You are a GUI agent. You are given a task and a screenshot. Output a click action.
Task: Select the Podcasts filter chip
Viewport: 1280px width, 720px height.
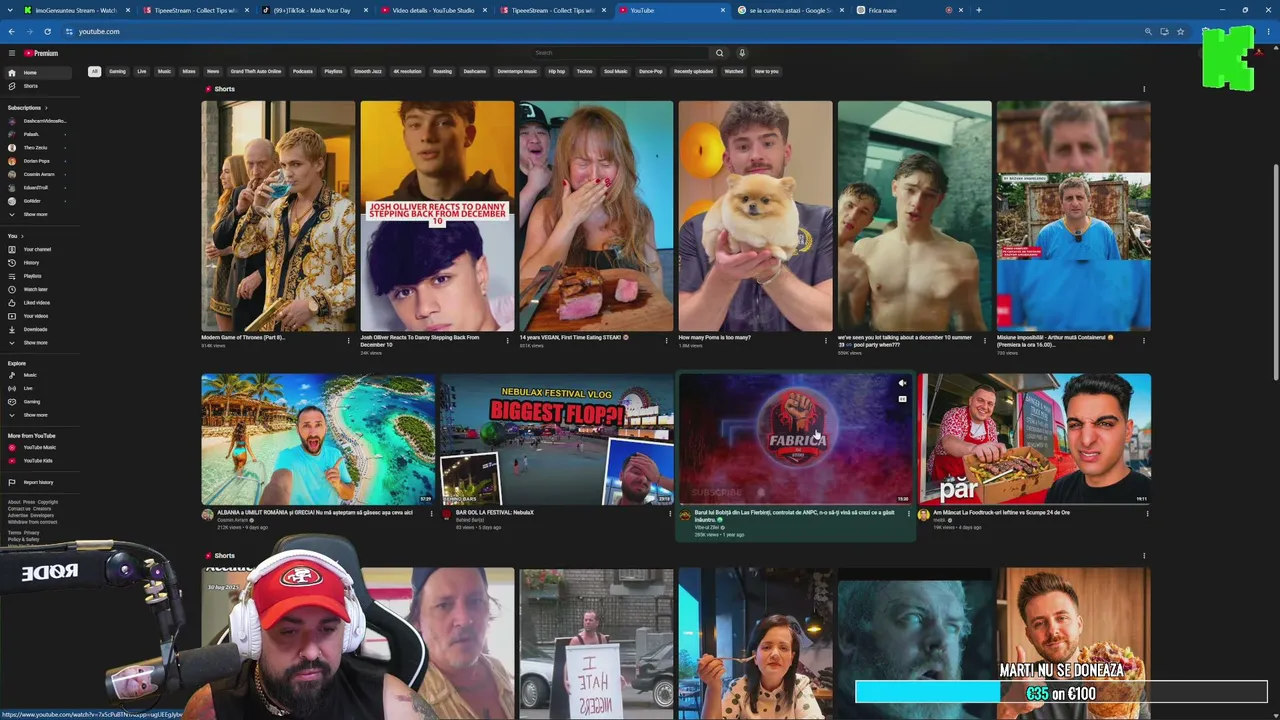[x=302, y=71]
